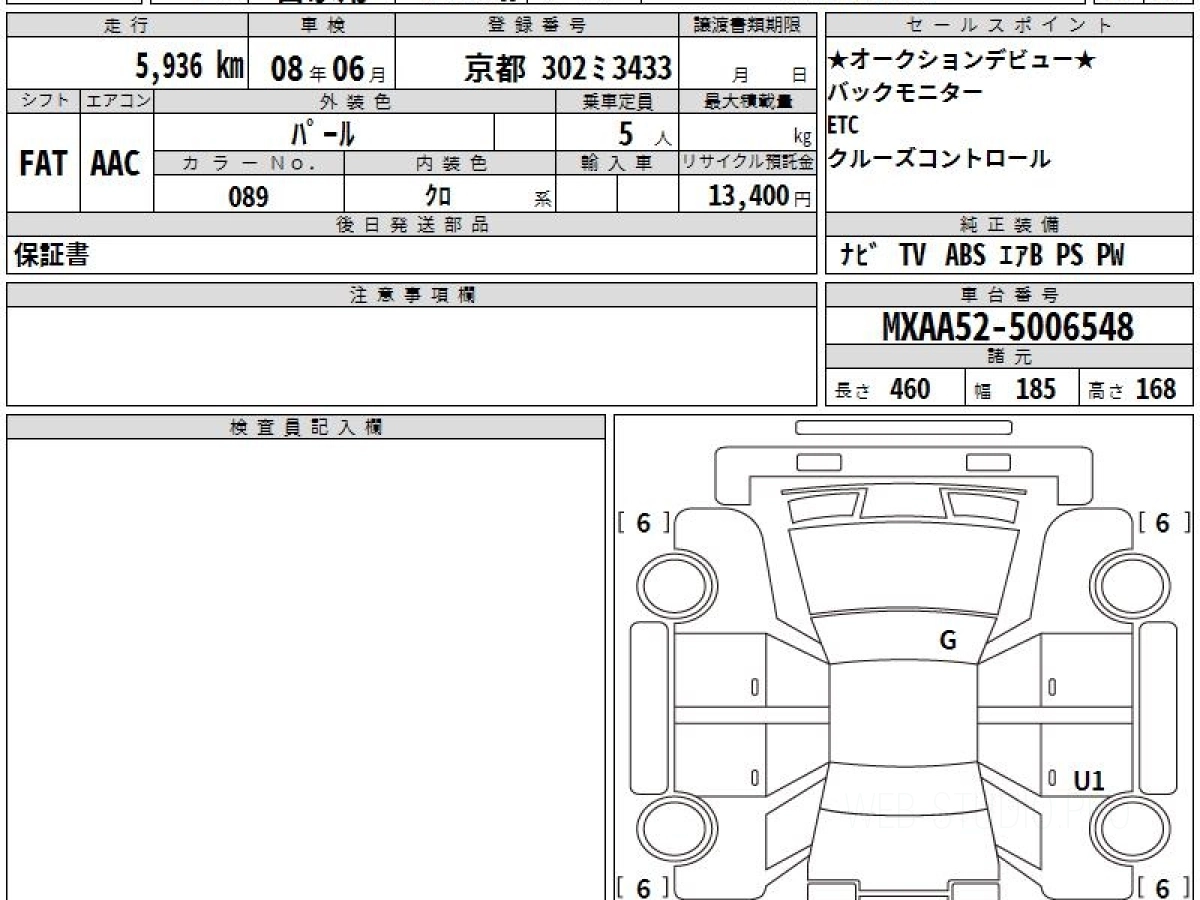
Task: Select inspection date 08年06月
Action: [328, 69]
